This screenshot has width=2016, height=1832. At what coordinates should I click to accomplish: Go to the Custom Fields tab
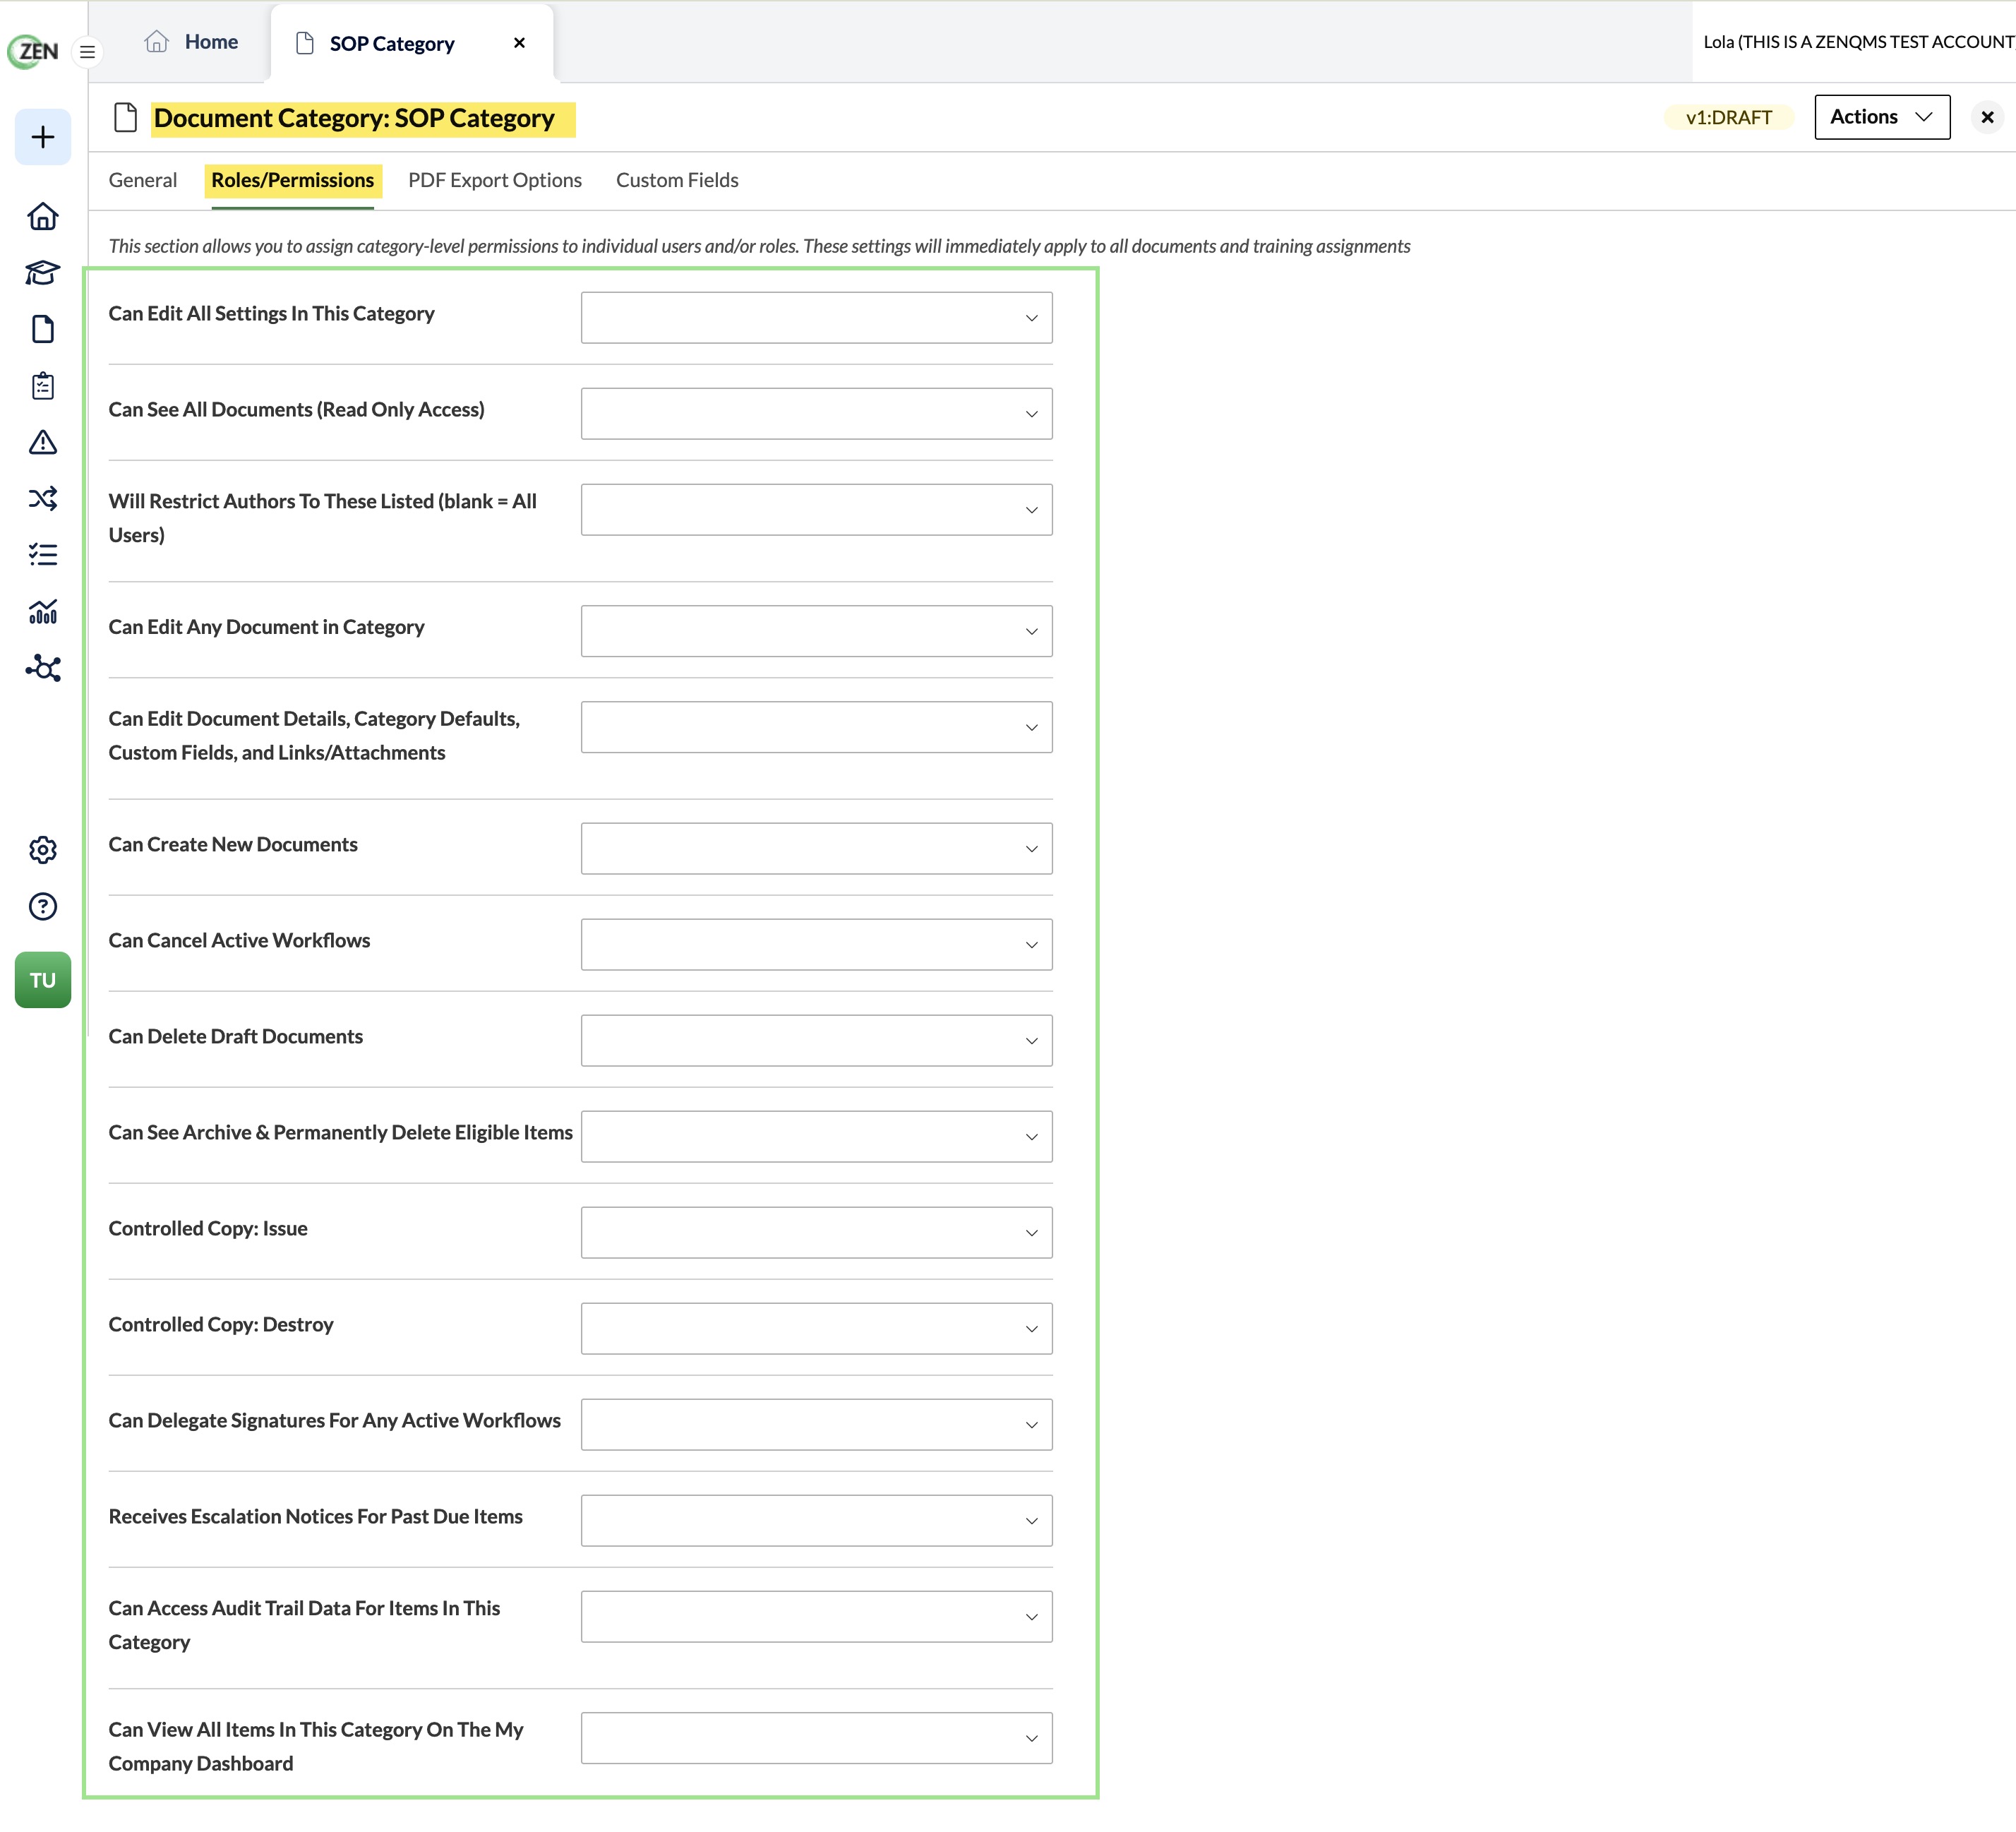pos(677,180)
